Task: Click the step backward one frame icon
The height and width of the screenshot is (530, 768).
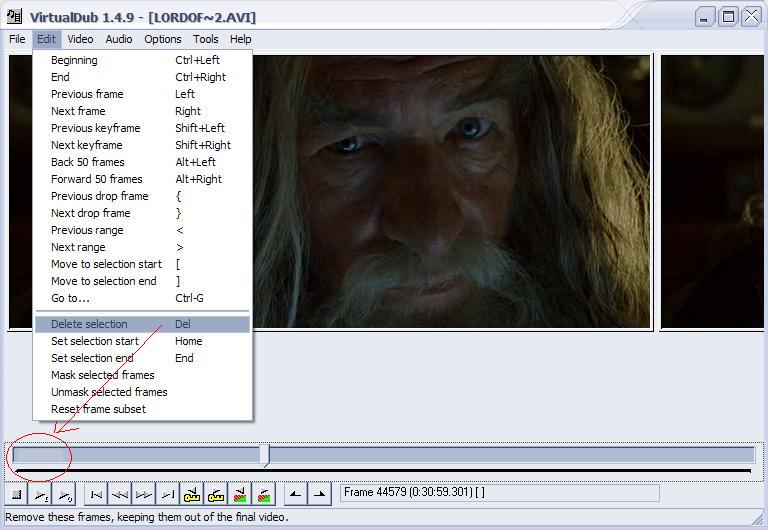Action: pos(120,494)
